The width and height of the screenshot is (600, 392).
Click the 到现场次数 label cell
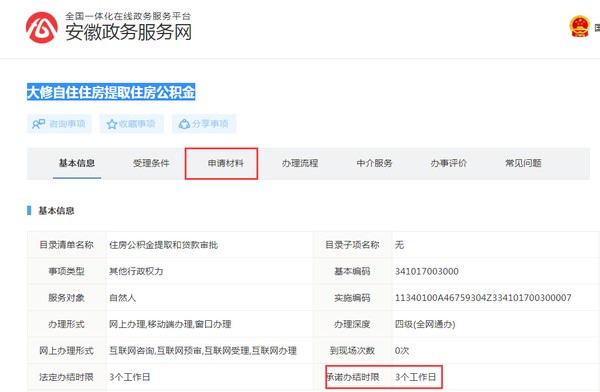(352, 351)
